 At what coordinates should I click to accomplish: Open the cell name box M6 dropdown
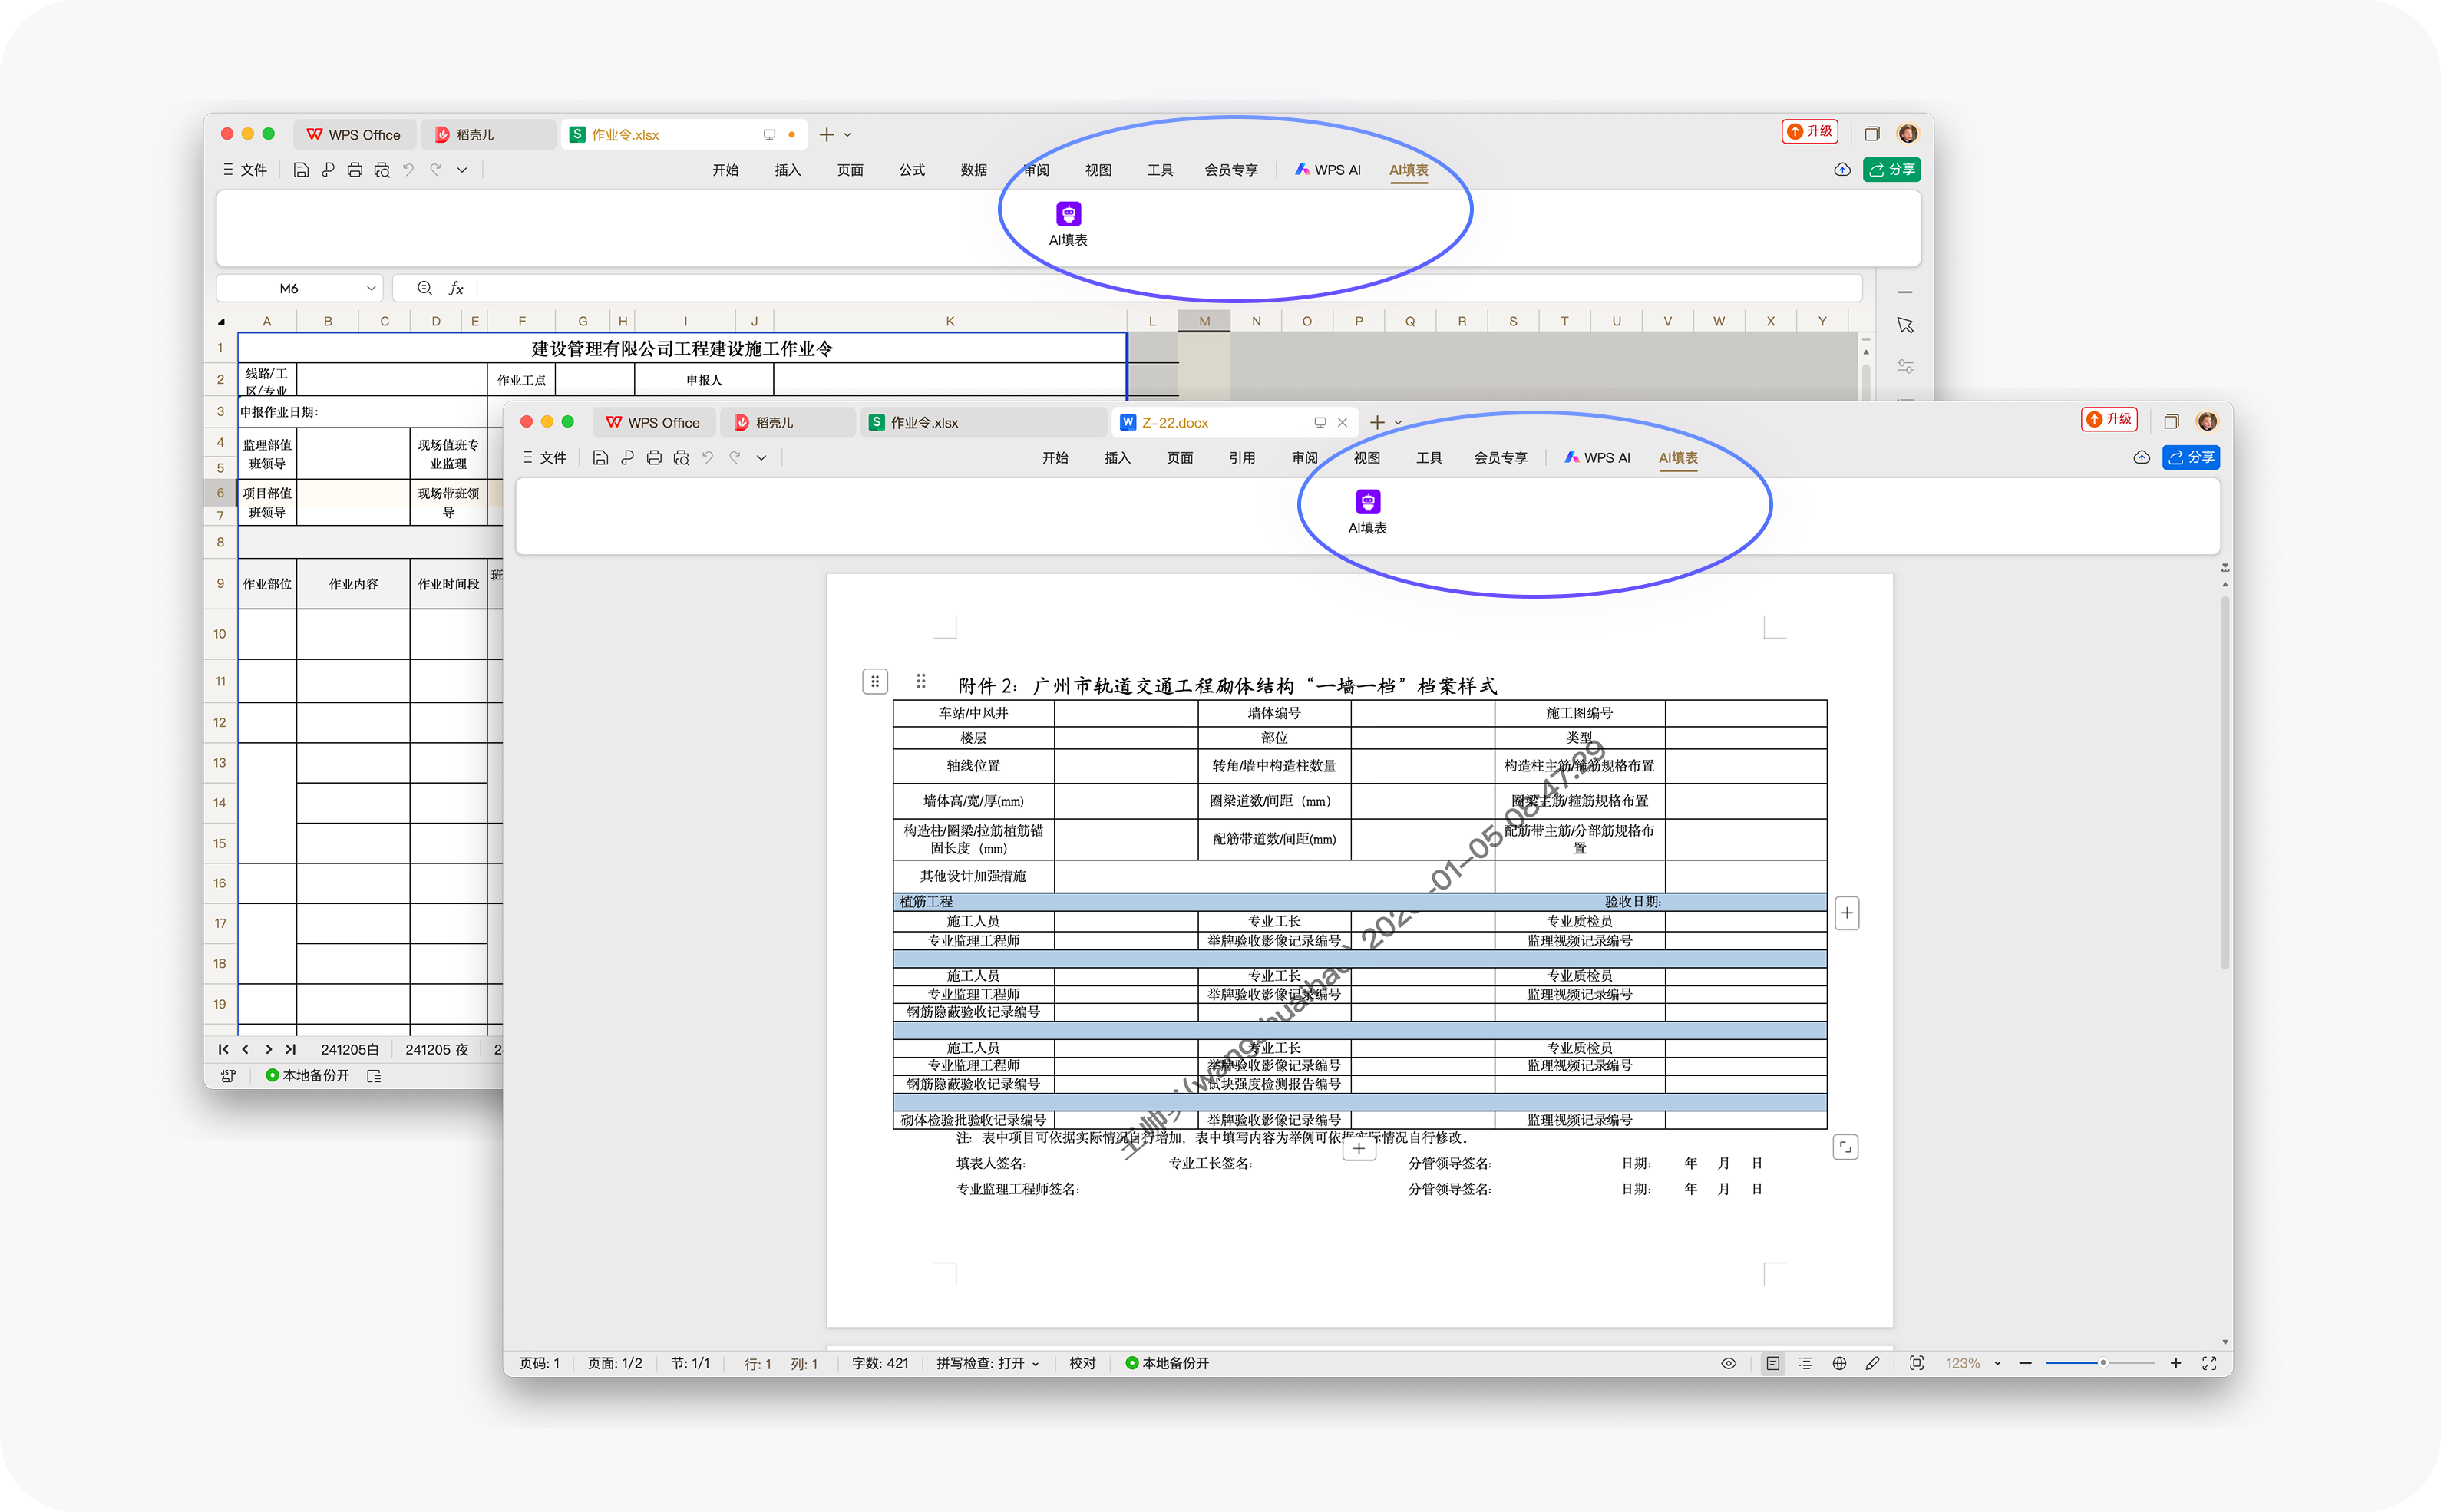[371, 288]
